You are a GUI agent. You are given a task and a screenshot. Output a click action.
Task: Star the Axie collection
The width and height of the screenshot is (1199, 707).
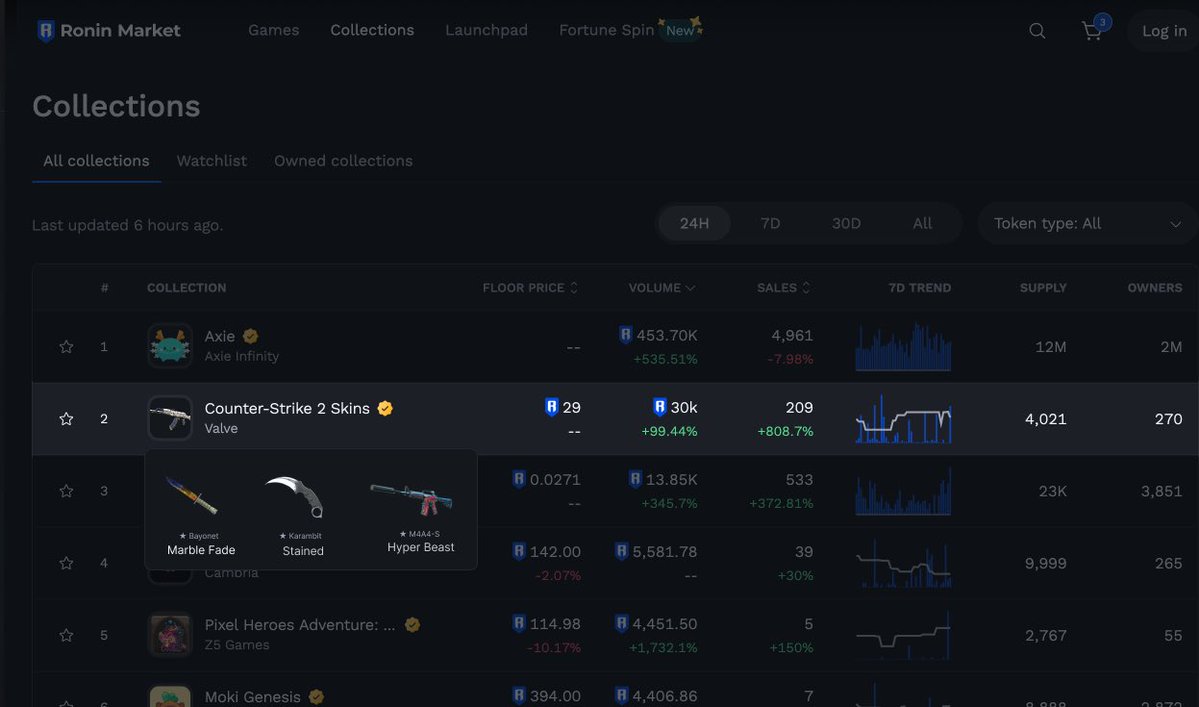click(67, 347)
